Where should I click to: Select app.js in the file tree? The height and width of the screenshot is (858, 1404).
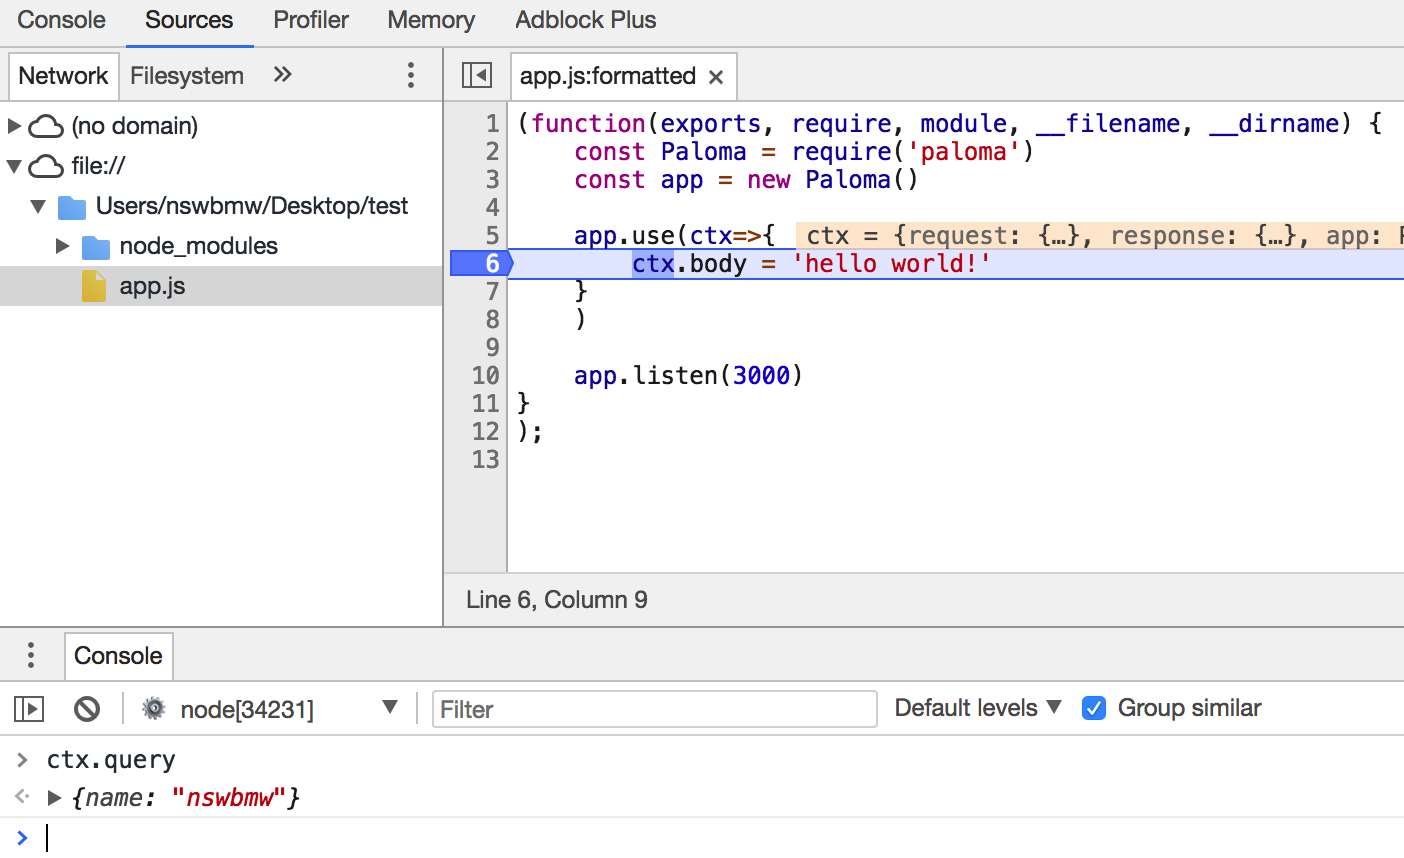(152, 286)
